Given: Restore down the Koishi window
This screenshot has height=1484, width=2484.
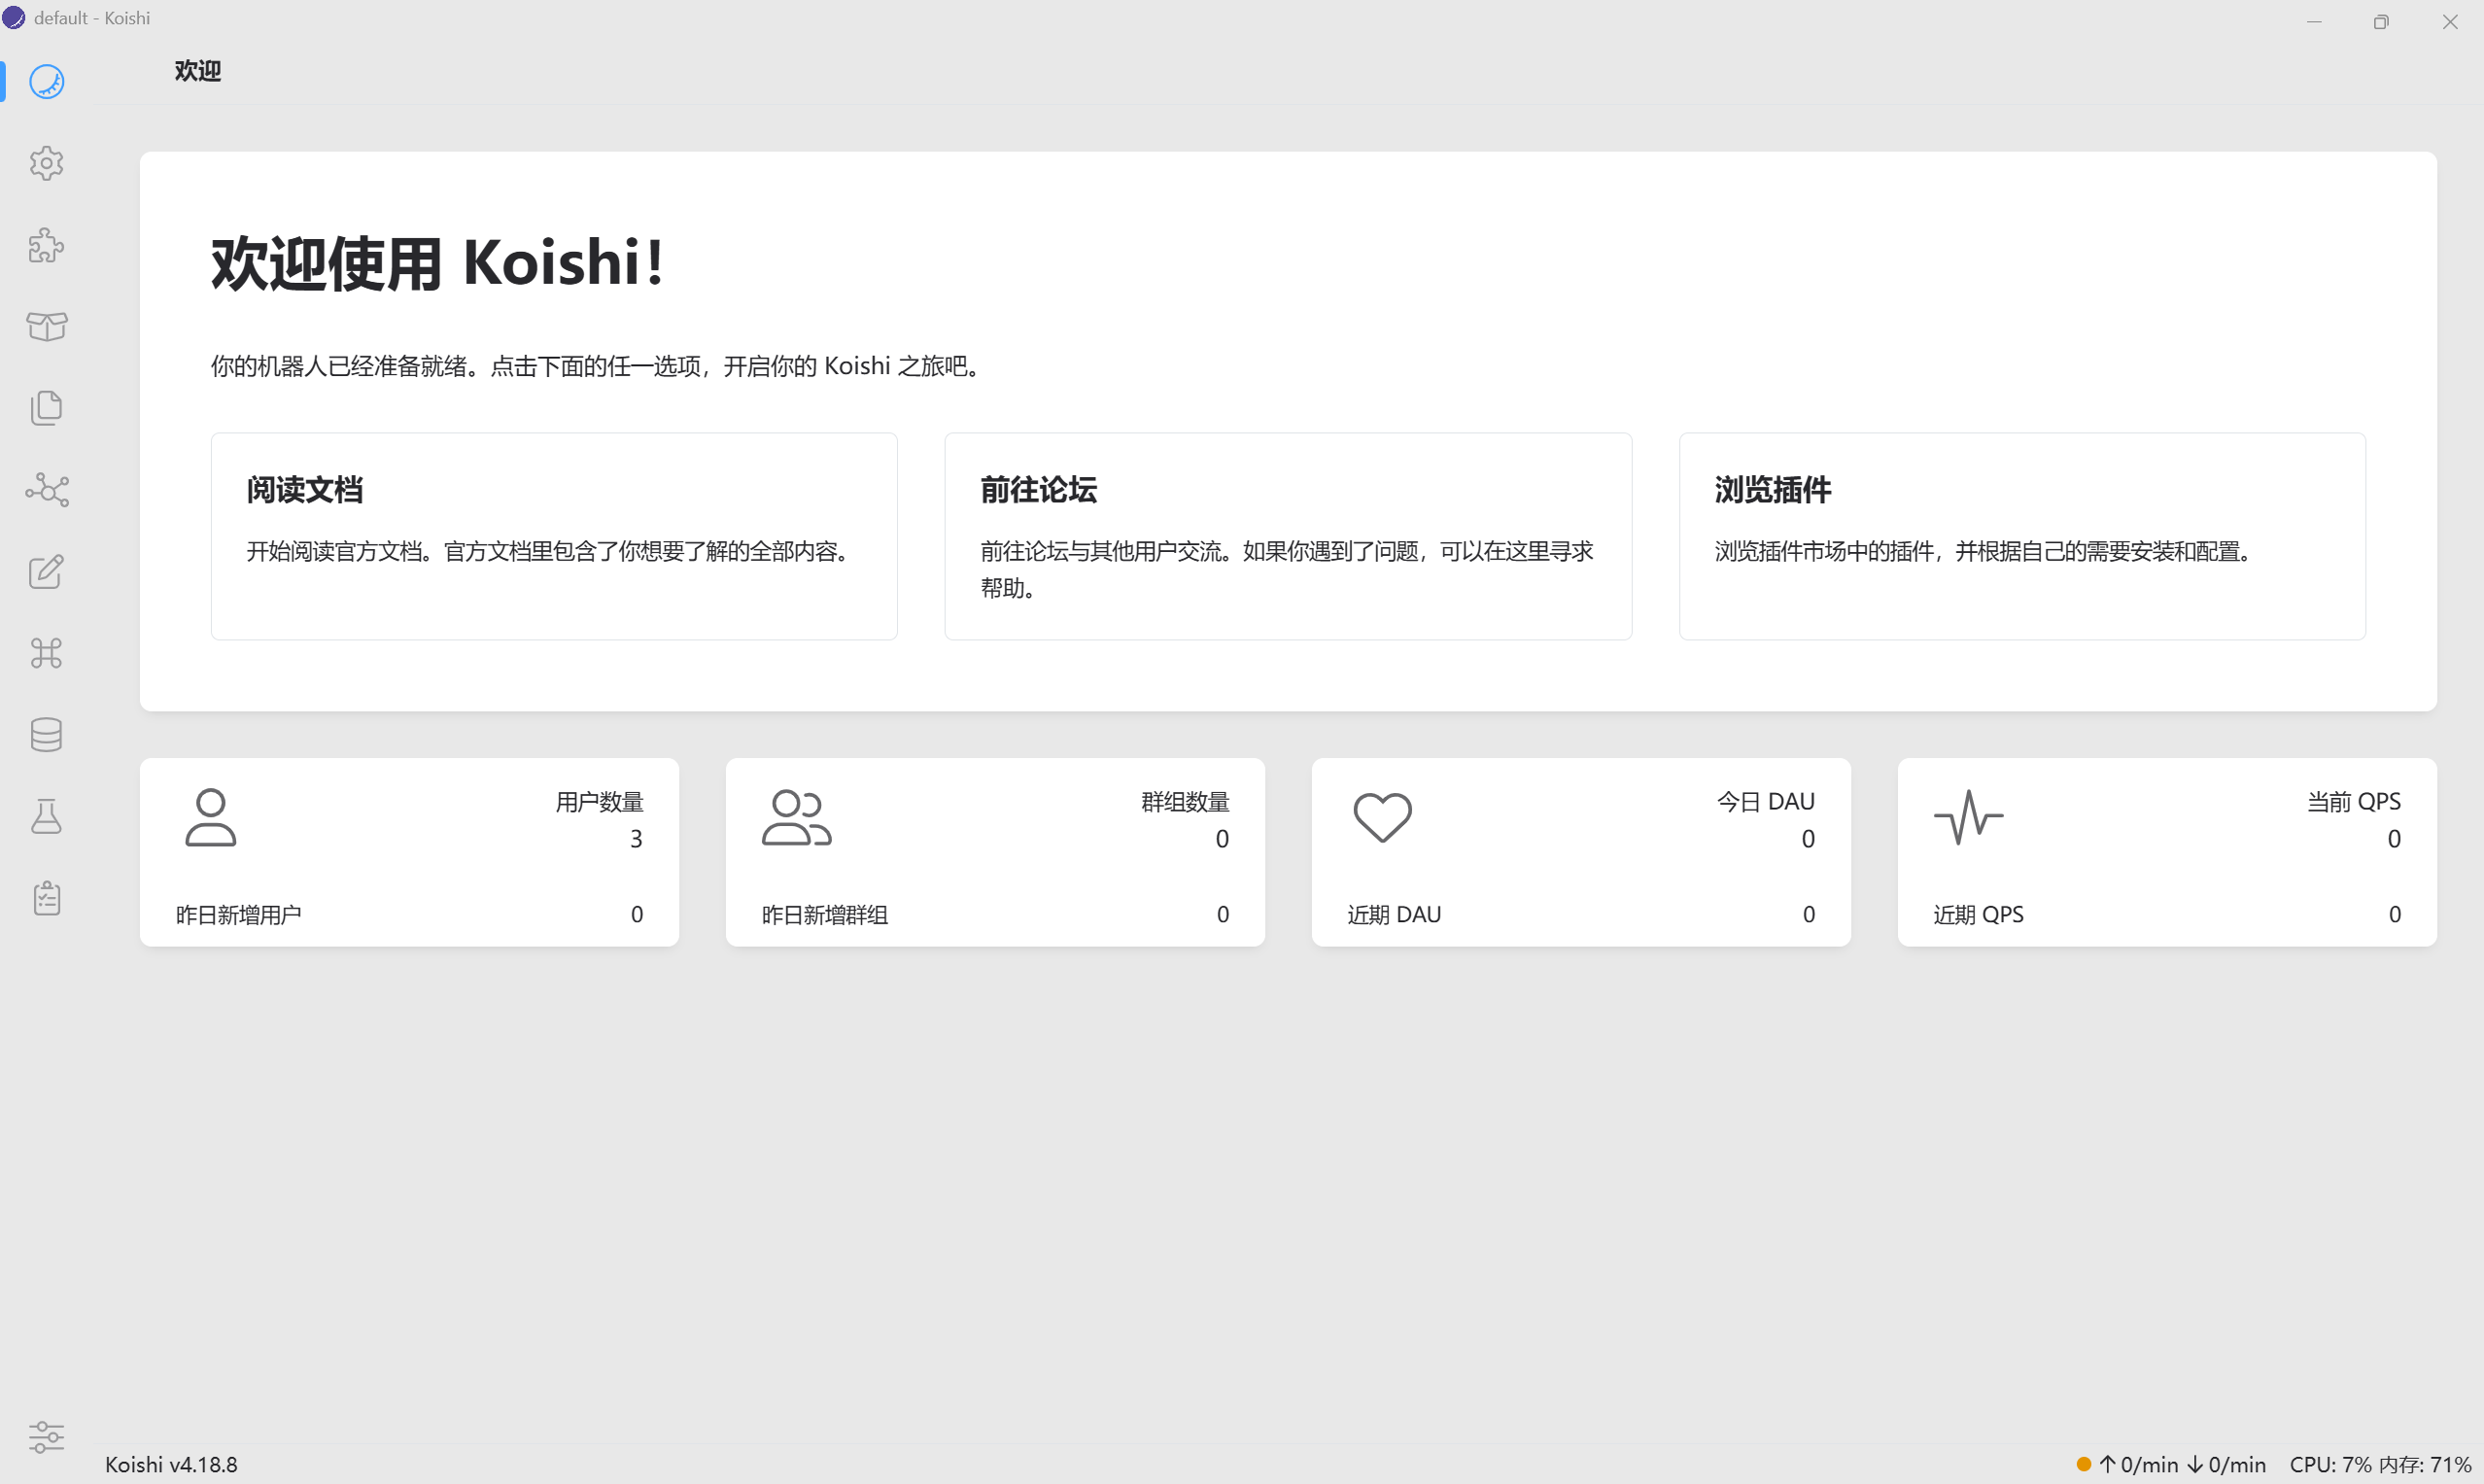Looking at the screenshot, I should (x=2381, y=21).
